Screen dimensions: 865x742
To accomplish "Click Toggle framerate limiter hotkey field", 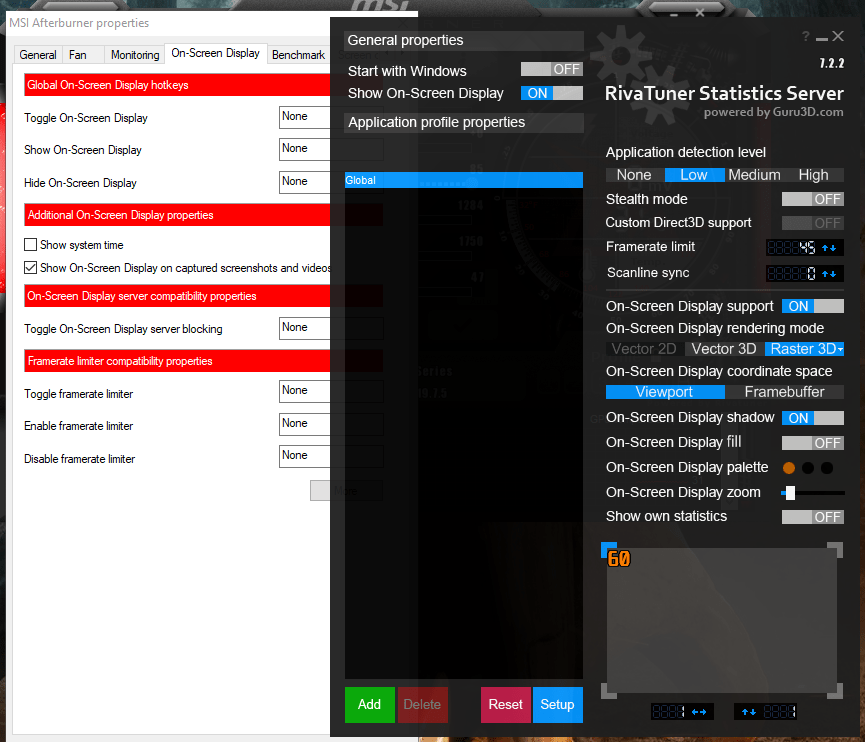I will pos(331,391).
